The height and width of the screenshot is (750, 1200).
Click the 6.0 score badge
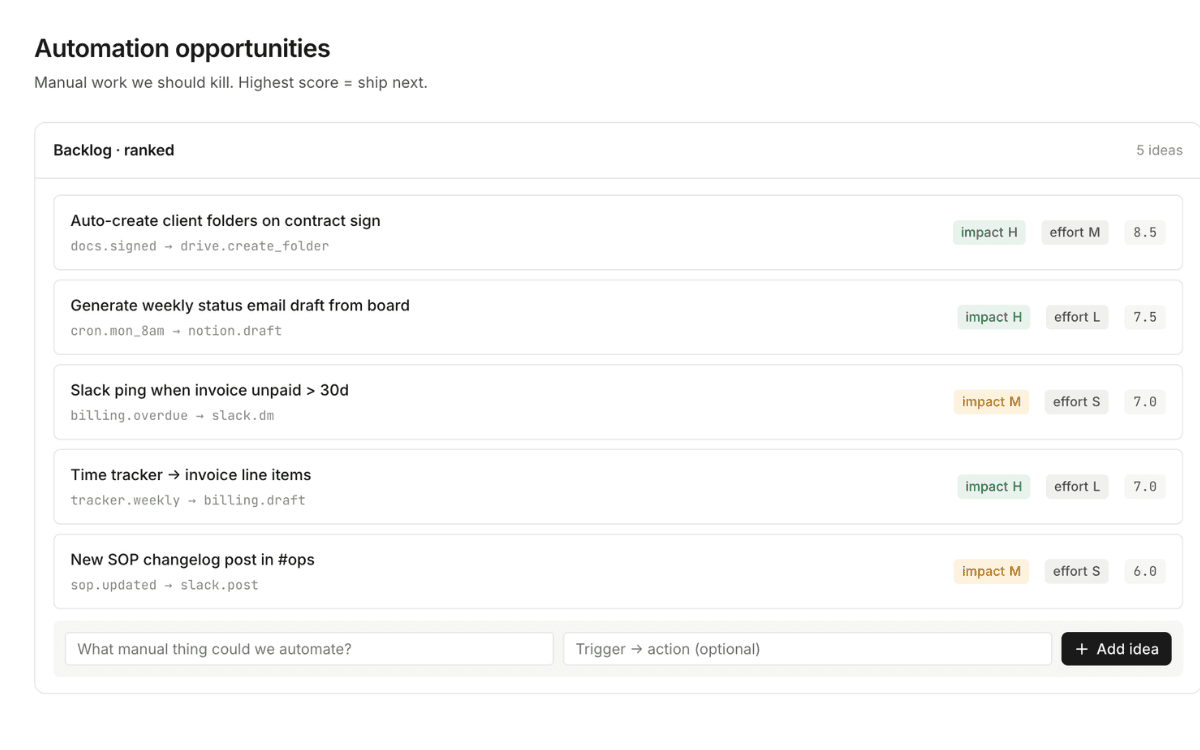tap(1145, 572)
